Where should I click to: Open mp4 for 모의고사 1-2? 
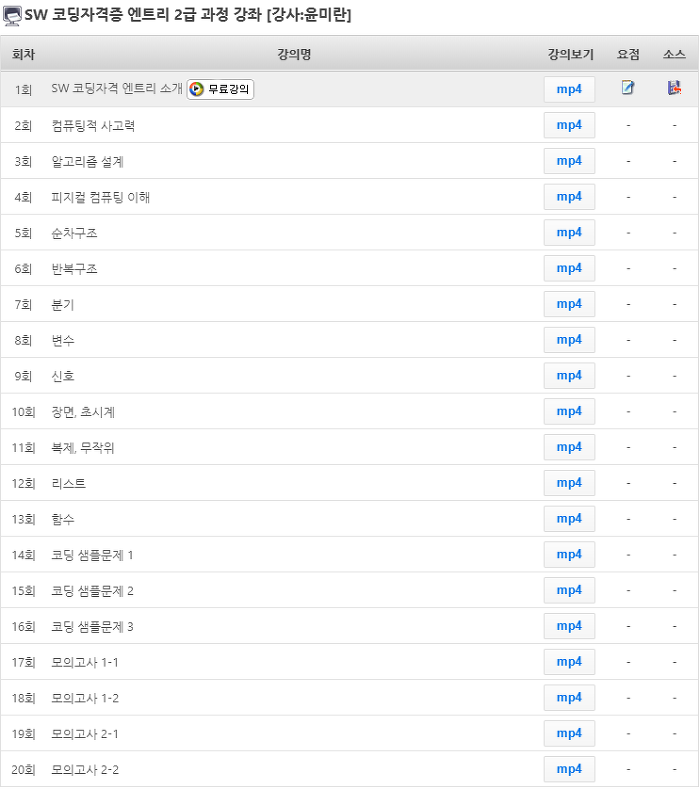pos(569,697)
